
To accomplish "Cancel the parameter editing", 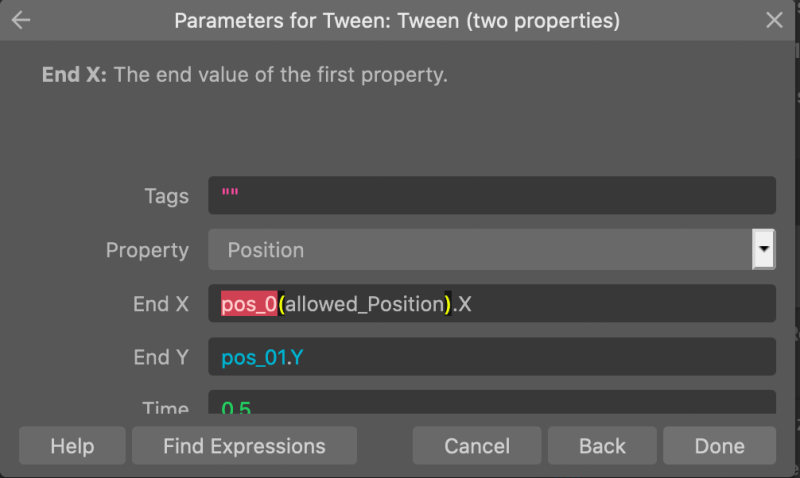I will 477,446.
